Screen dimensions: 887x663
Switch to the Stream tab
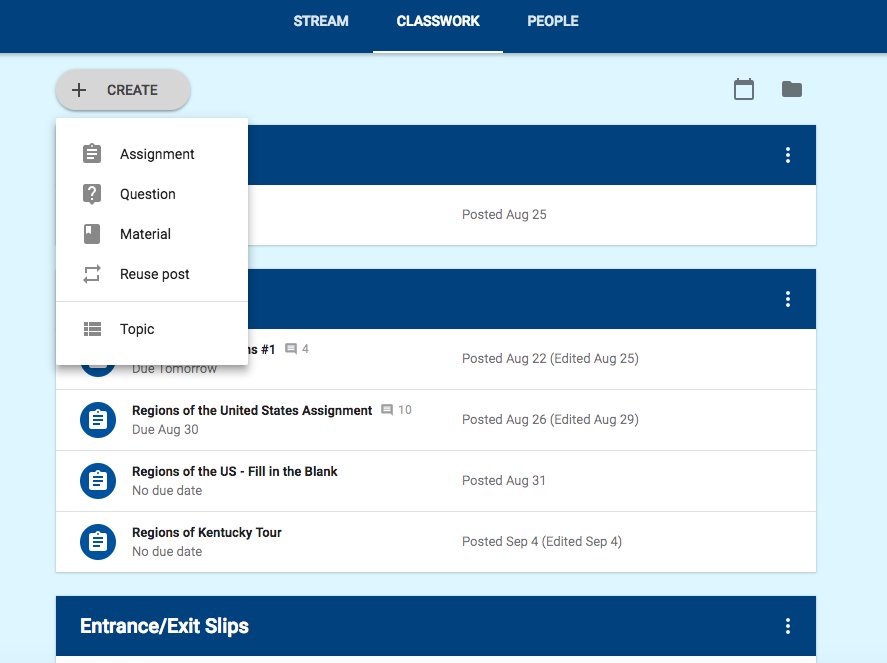coord(321,21)
